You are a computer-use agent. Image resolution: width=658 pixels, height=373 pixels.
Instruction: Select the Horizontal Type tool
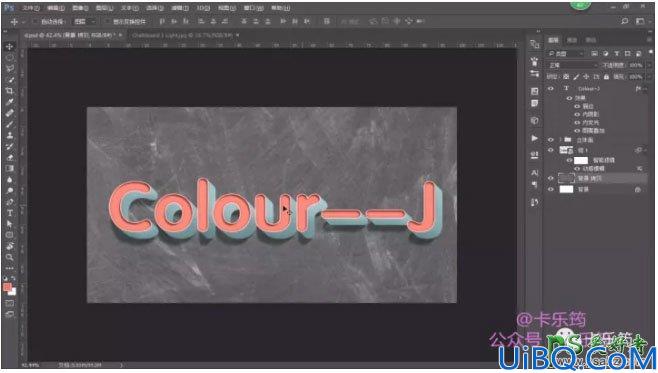(x=9, y=213)
